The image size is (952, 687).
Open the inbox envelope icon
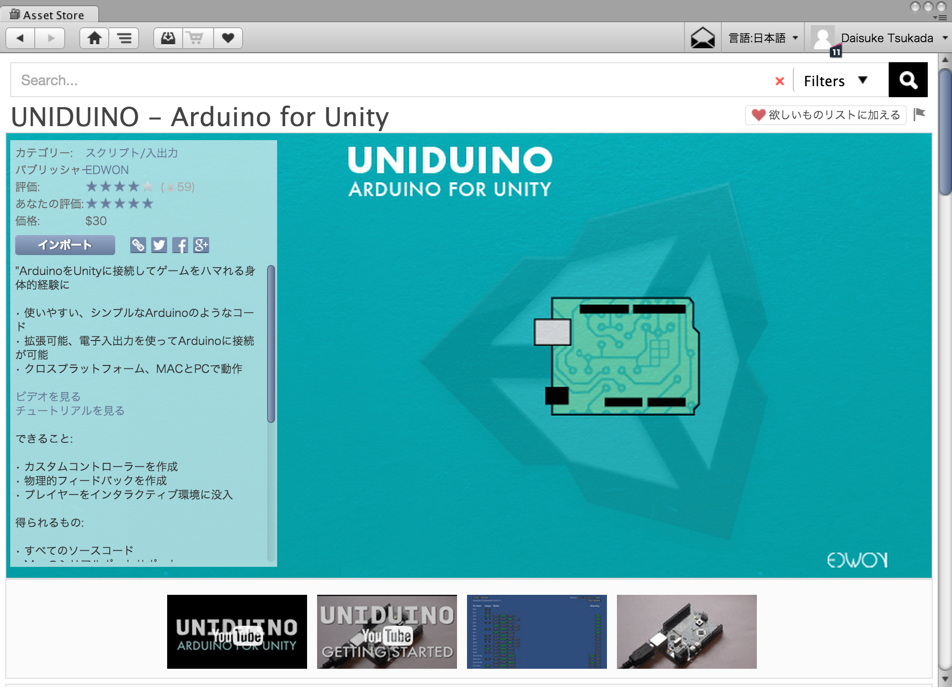coord(702,38)
